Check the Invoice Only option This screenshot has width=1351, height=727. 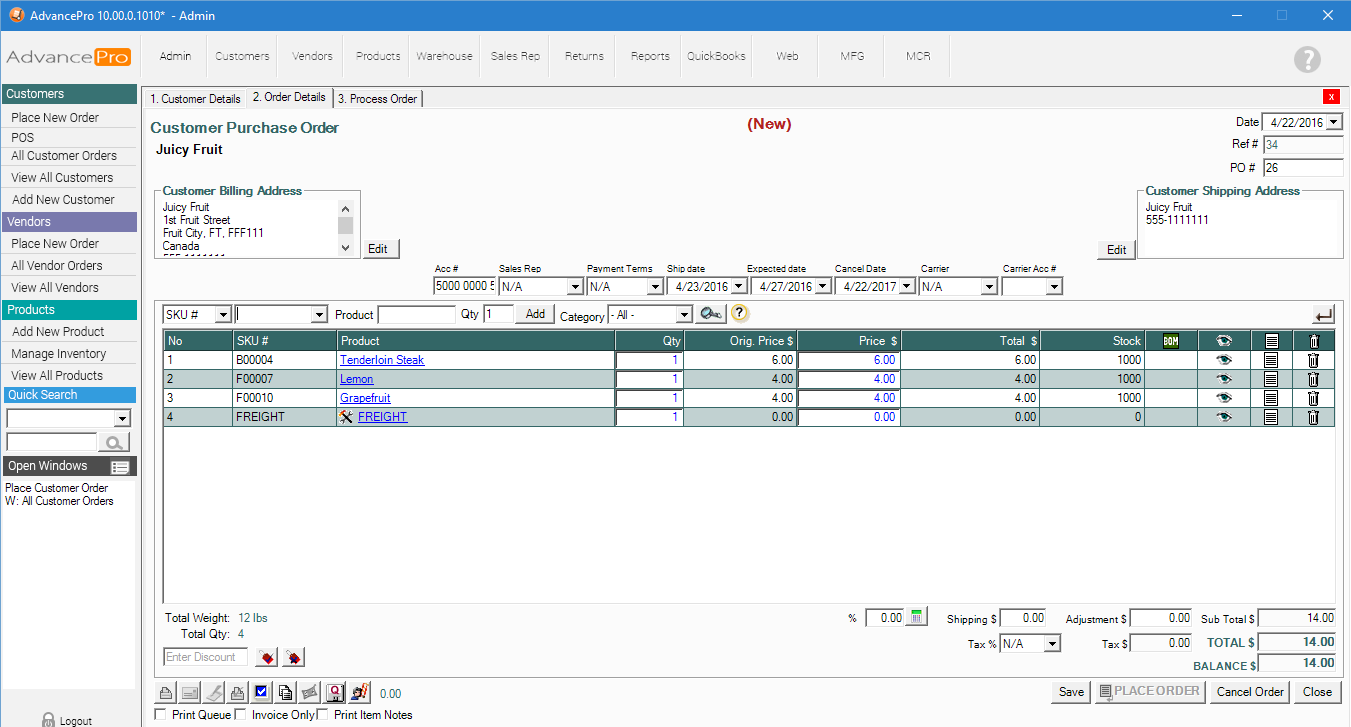[x=240, y=714]
